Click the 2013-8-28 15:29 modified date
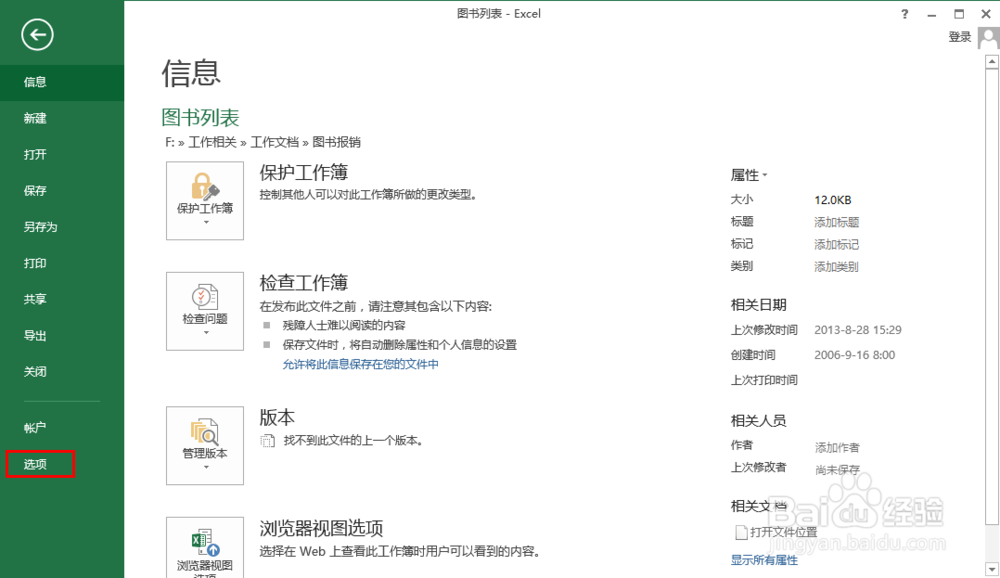The image size is (1000, 578). click(858, 330)
